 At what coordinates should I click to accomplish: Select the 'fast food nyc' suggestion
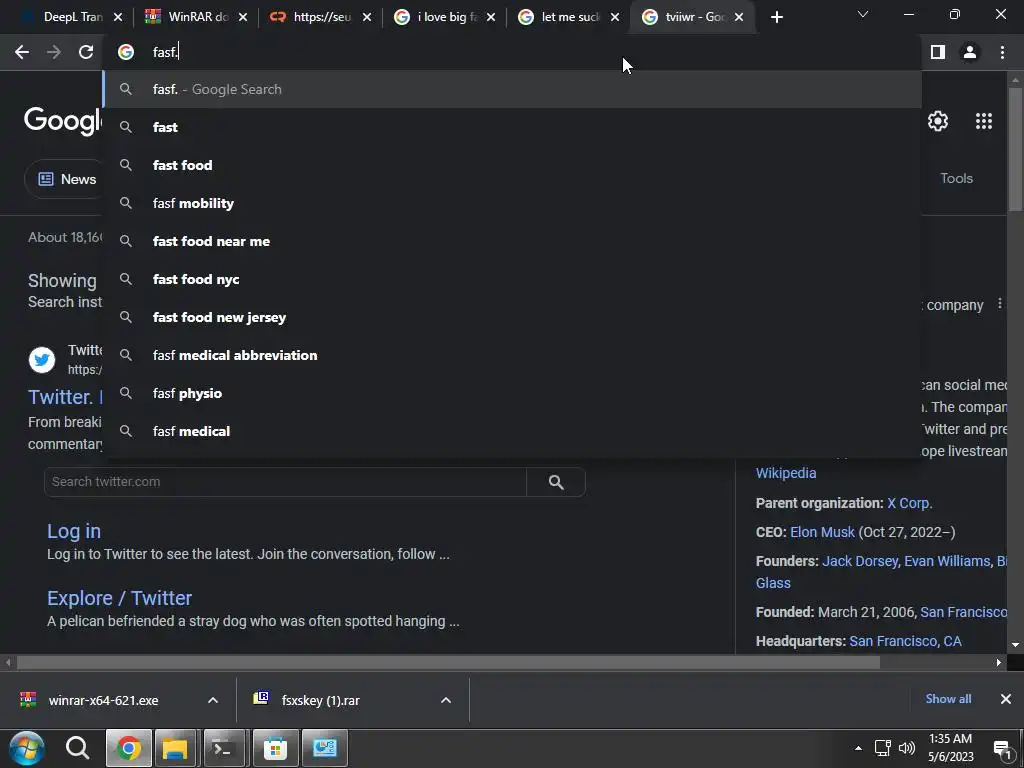512,279
